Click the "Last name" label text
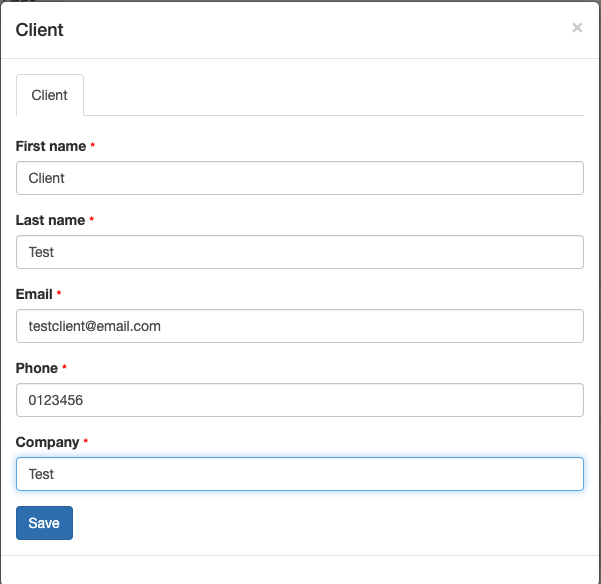The height and width of the screenshot is (584, 601). [50, 220]
